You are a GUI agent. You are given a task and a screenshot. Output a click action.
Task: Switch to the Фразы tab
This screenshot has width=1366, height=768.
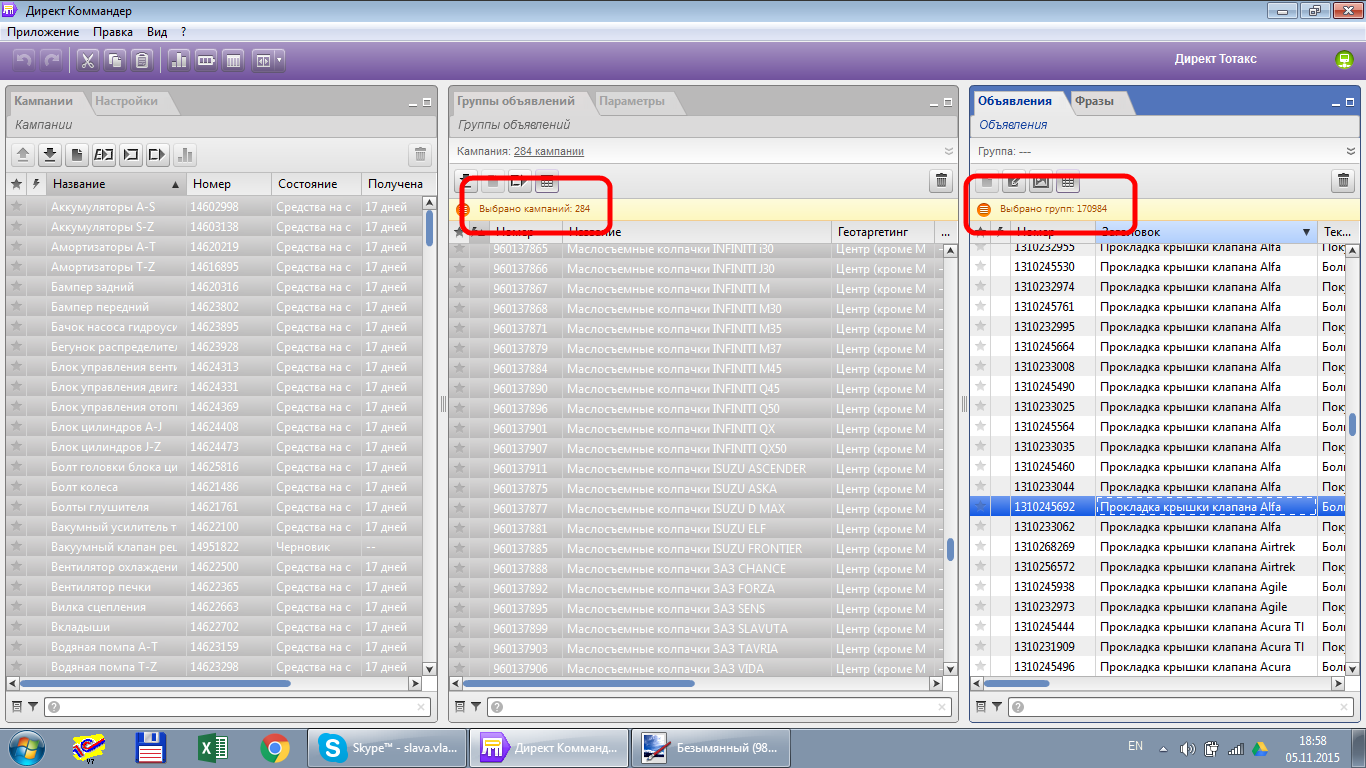pyautogui.click(x=1094, y=101)
